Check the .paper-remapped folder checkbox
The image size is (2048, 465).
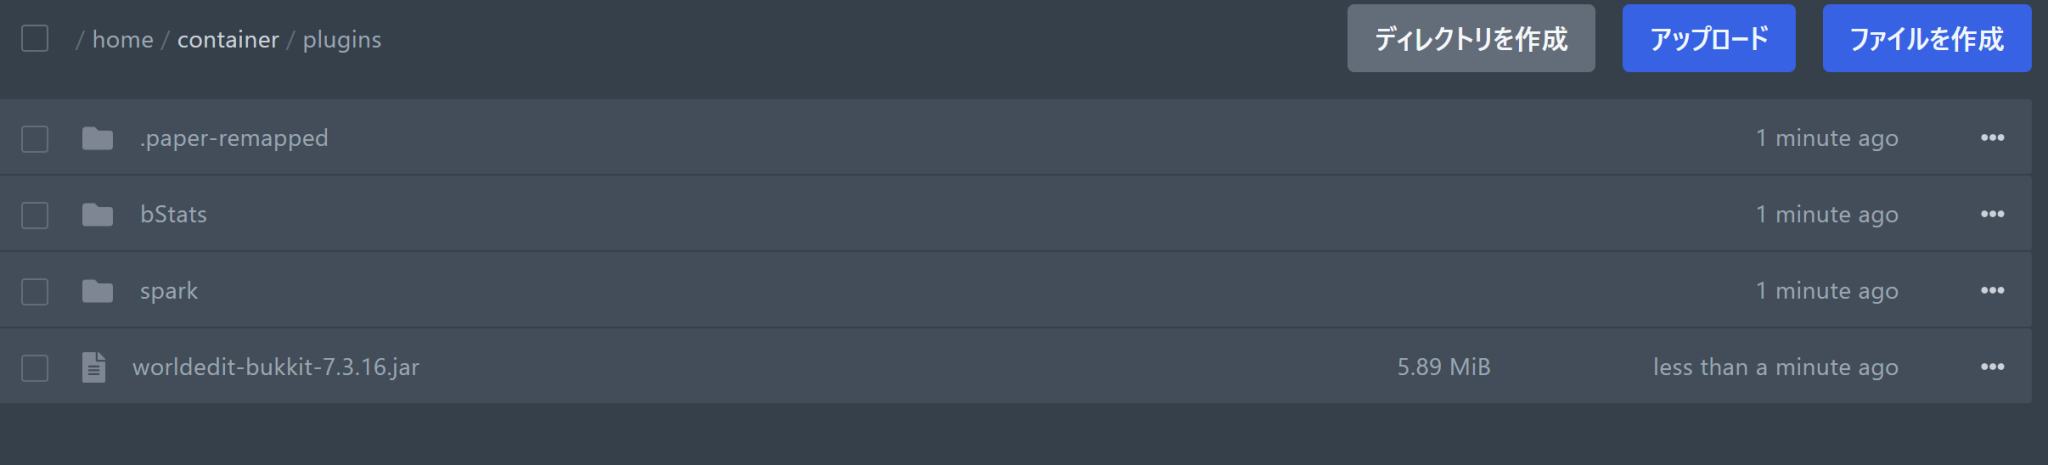pyautogui.click(x=35, y=138)
